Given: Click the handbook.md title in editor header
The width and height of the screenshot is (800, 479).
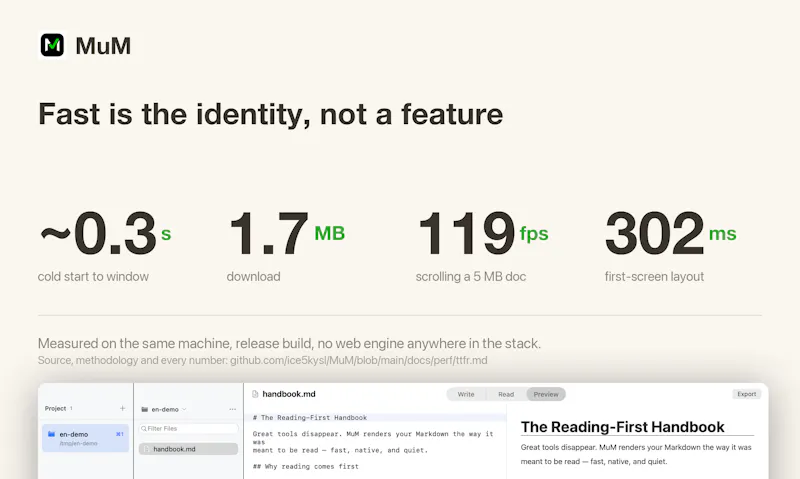Looking at the screenshot, I should tap(289, 394).
